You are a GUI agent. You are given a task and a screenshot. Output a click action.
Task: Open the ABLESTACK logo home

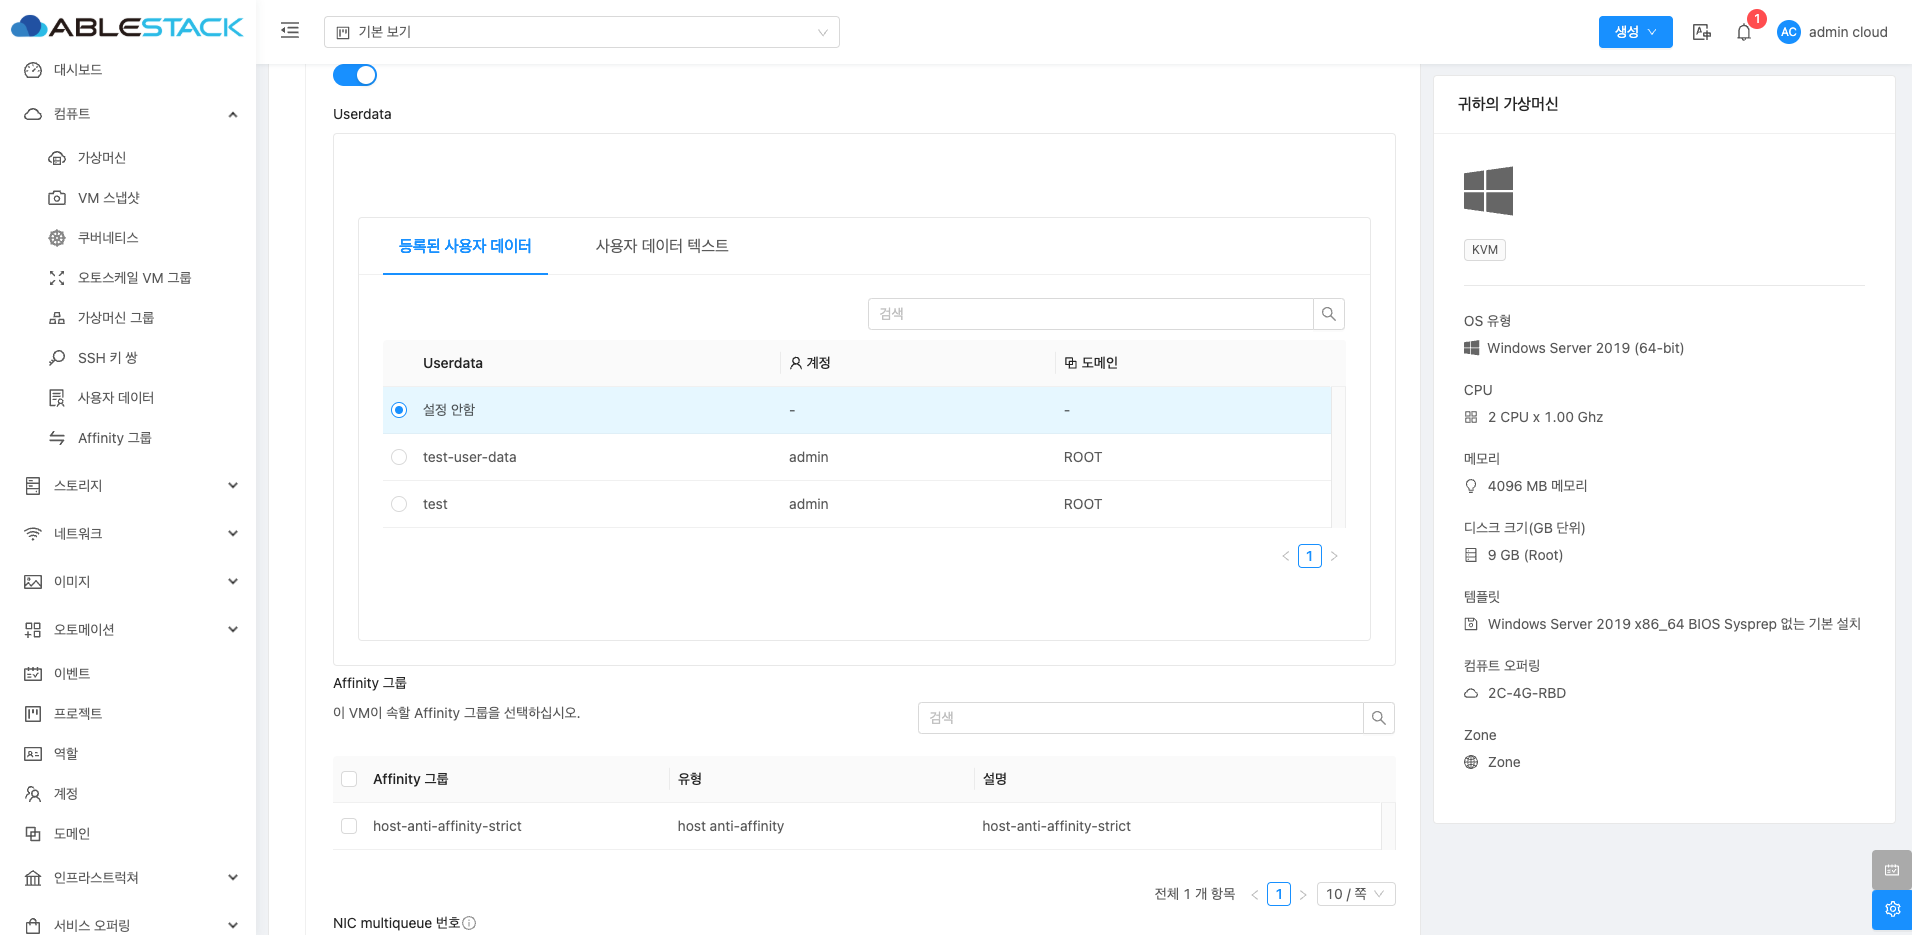point(127,27)
